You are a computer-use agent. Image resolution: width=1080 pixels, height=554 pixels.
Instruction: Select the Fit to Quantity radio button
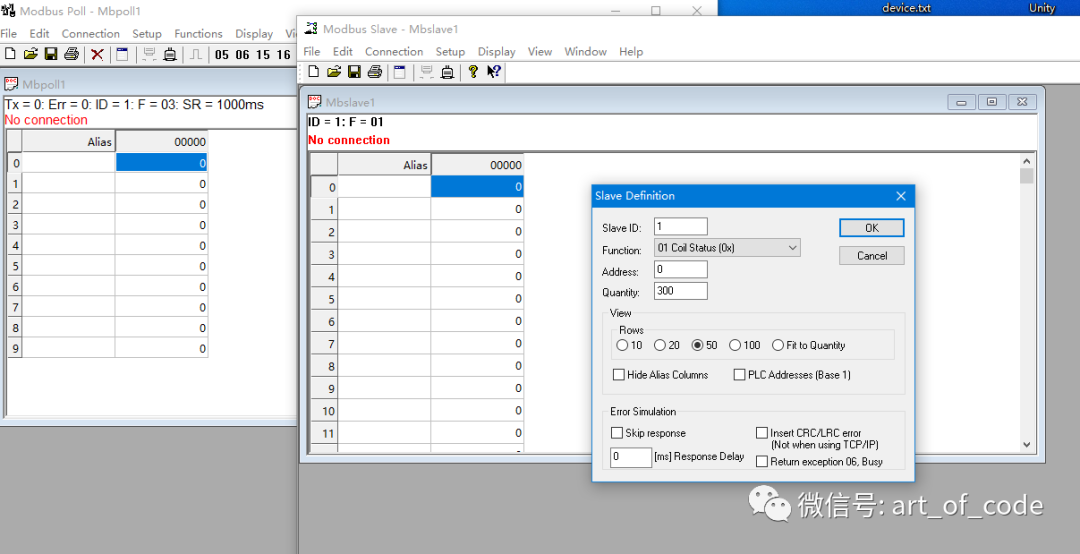click(778, 346)
